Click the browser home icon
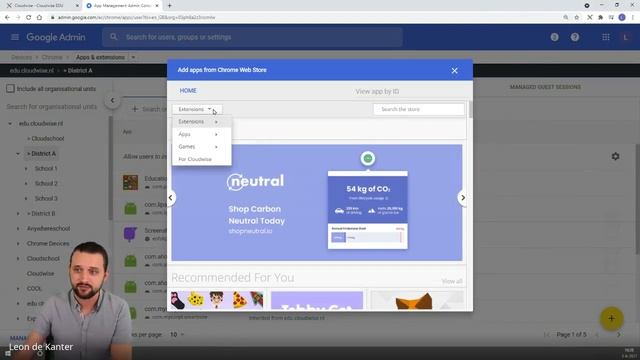The image size is (640, 360). [x=39, y=18]
